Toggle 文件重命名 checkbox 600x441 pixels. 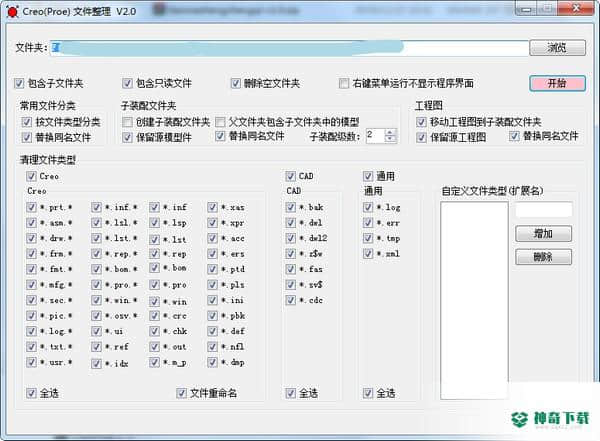(x=181, y=393)
